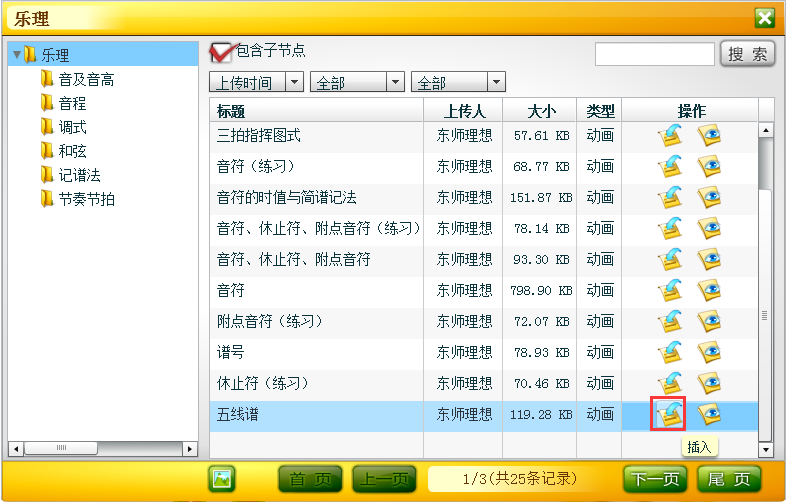The width and height of the screenshot is (786, 502).
Task: Select 和弦 folder in the tree
Action: 73,151
